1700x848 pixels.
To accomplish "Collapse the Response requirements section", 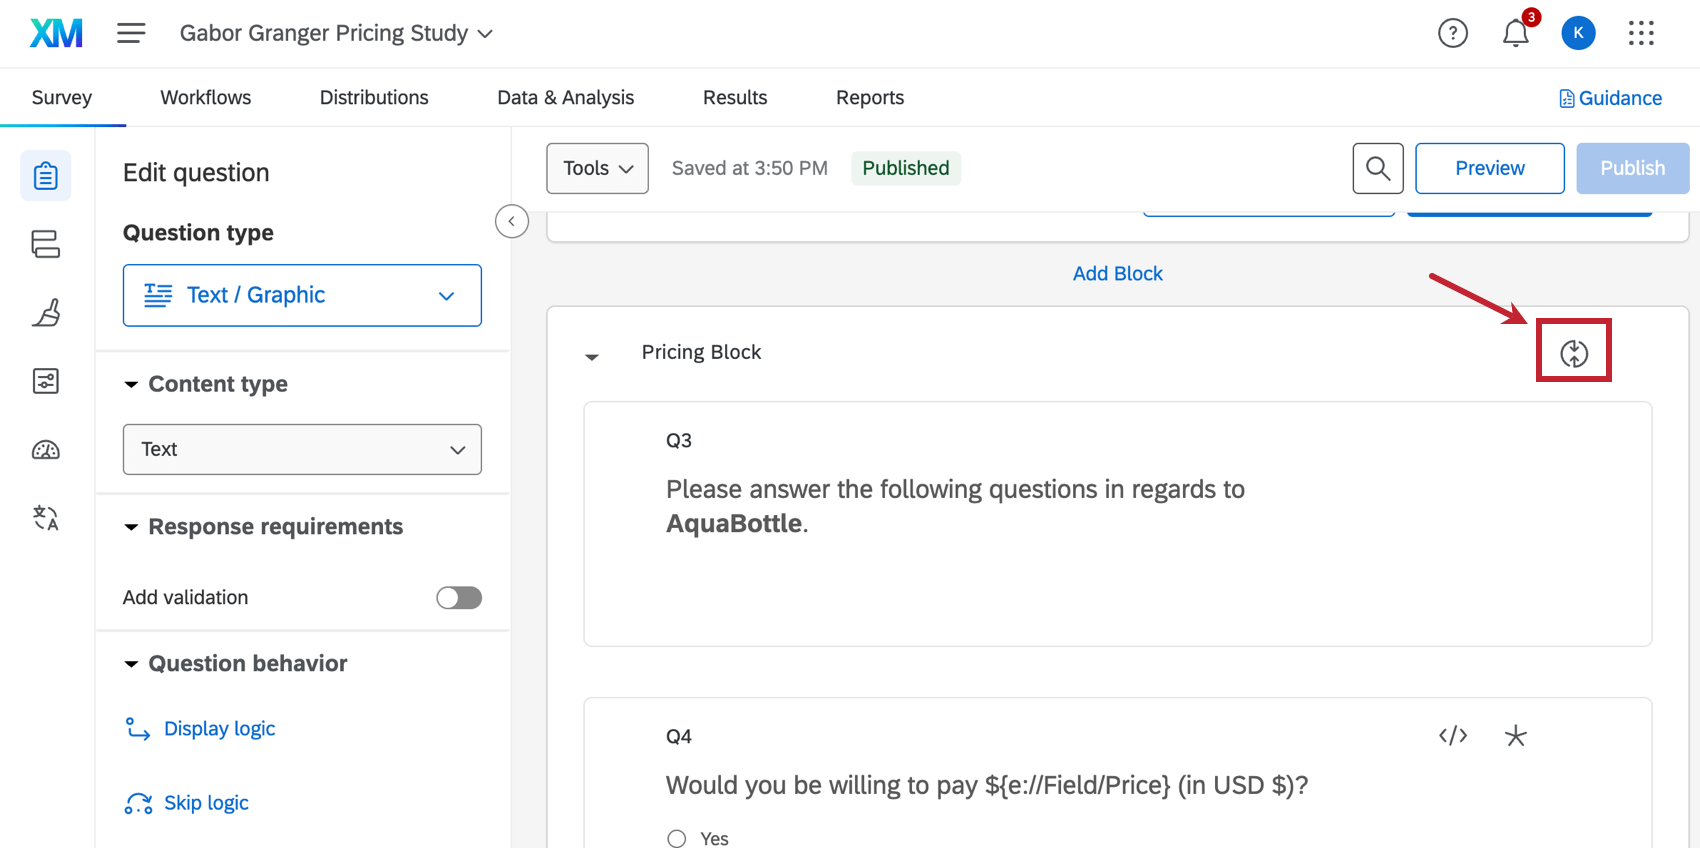I will 131,527.
